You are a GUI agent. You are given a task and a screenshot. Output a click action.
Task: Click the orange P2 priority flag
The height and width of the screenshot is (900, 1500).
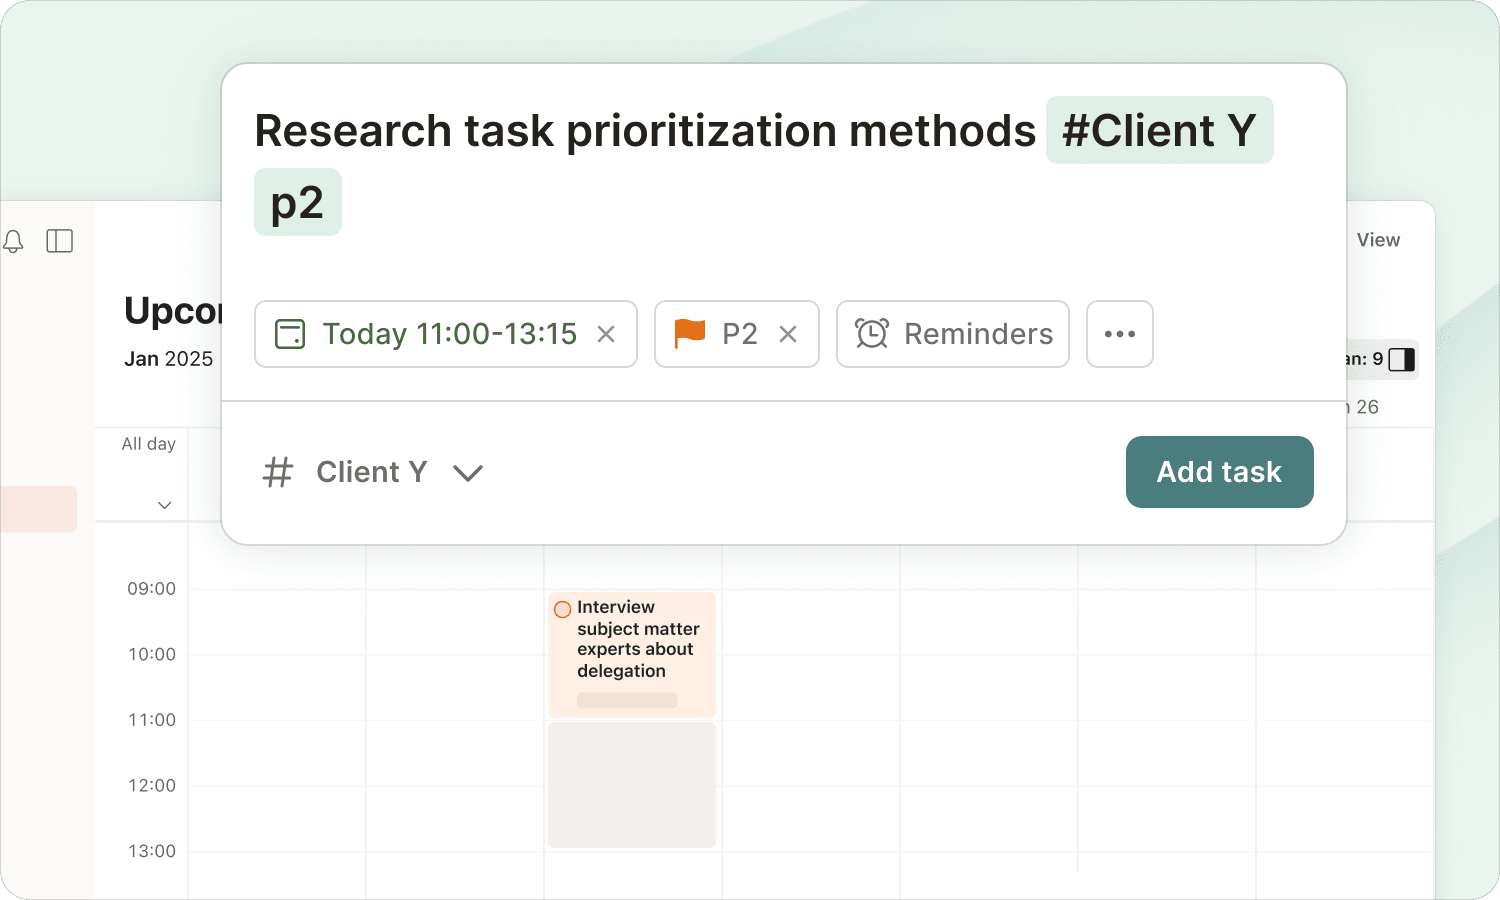[x=690, y=333]
